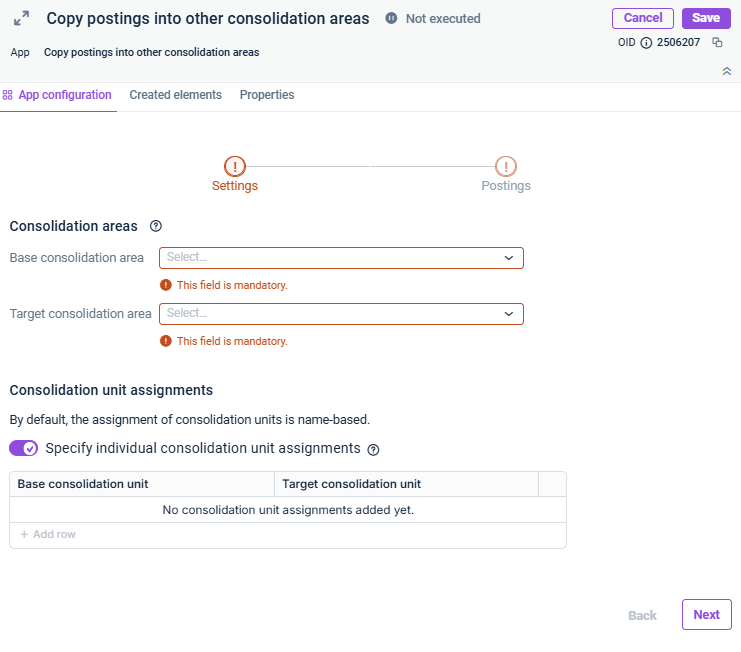This screenshot has height=652, width=741.
Task: Click the OID info icon
Action: click(646, 43)
